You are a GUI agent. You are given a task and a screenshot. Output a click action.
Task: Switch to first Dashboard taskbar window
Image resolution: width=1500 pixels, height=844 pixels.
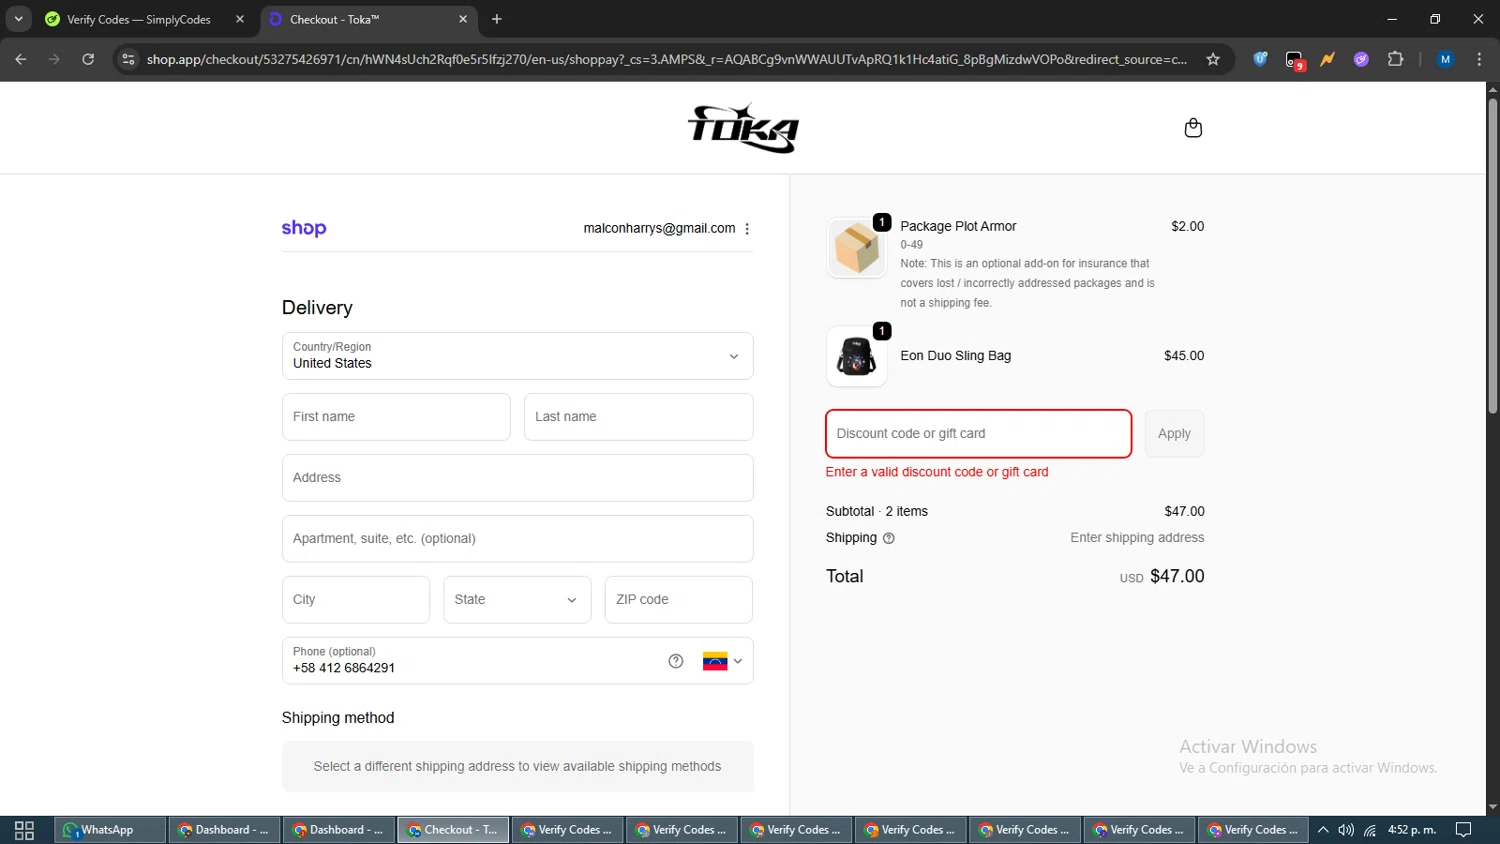[x=224, y=830]
